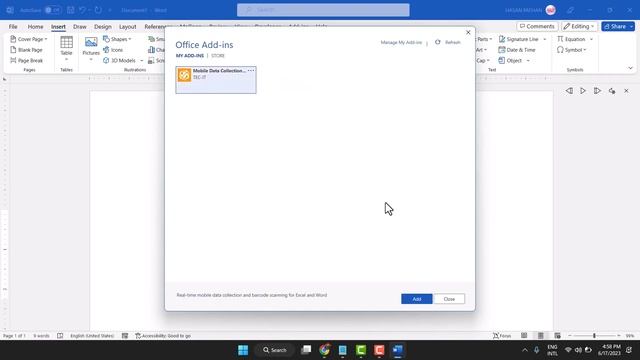
Task: Open the Table insert menu
Action: tap(66, 48)
